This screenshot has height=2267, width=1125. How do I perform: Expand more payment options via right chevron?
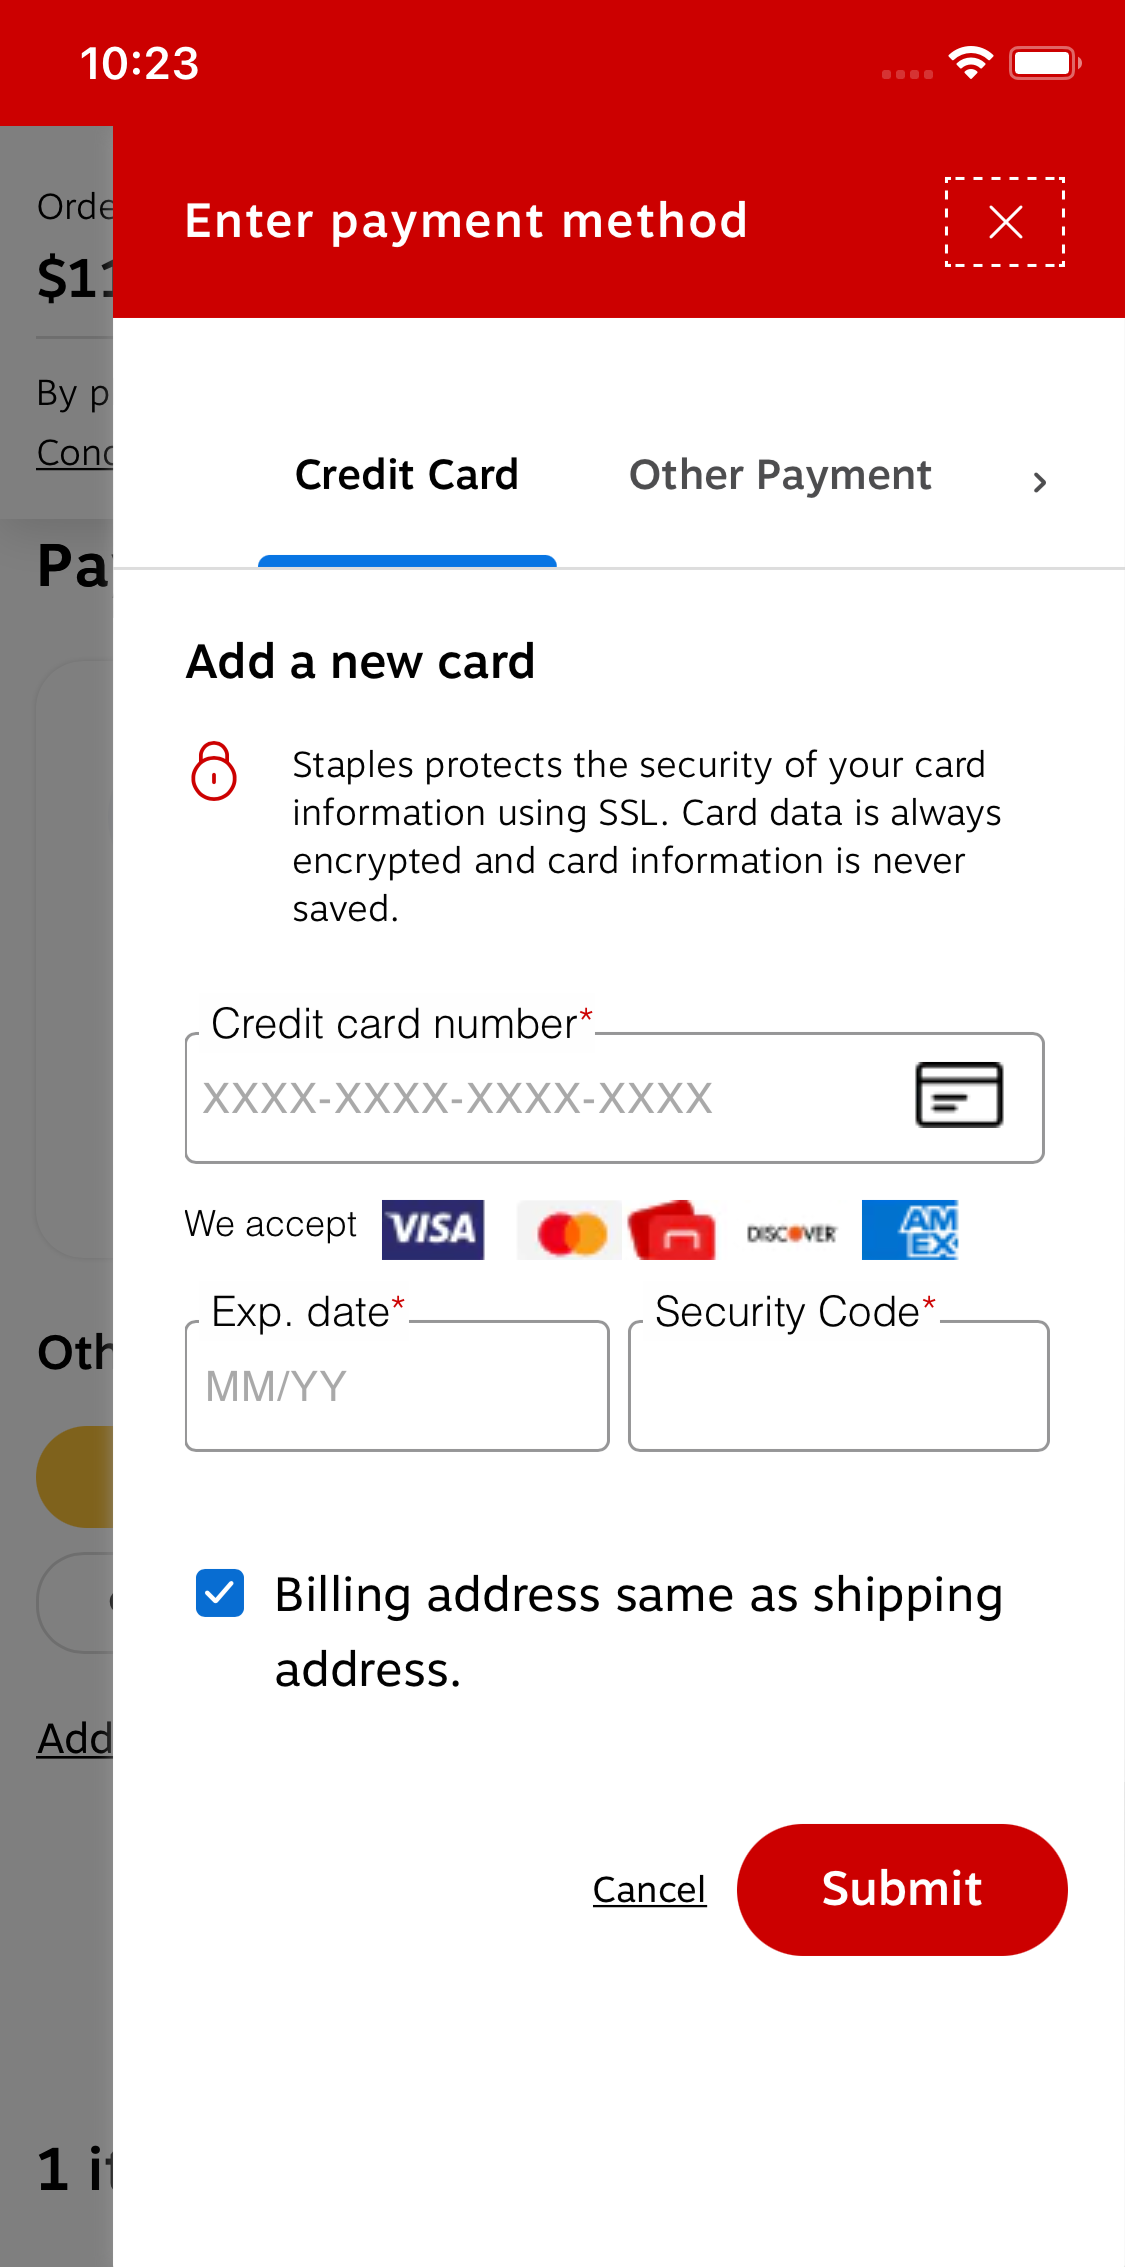(x=1039, y=481)
